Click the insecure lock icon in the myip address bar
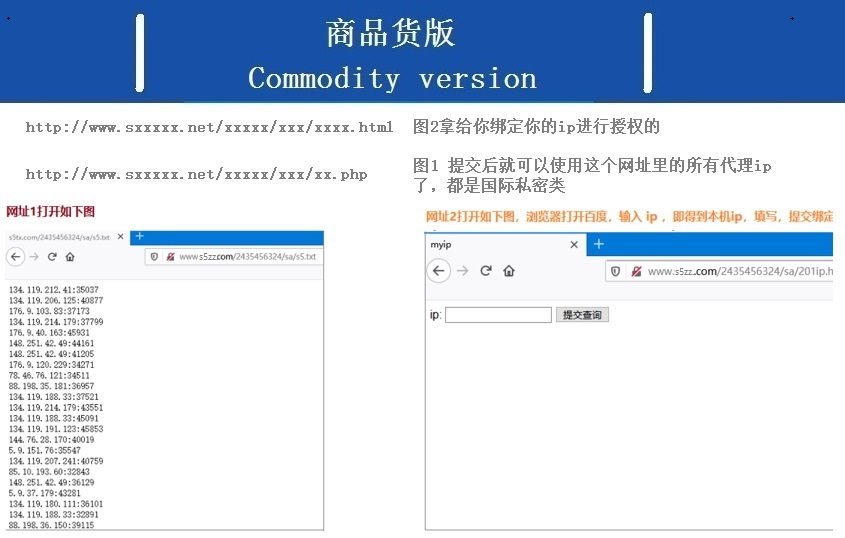845x538 pixels. point(635,271)
